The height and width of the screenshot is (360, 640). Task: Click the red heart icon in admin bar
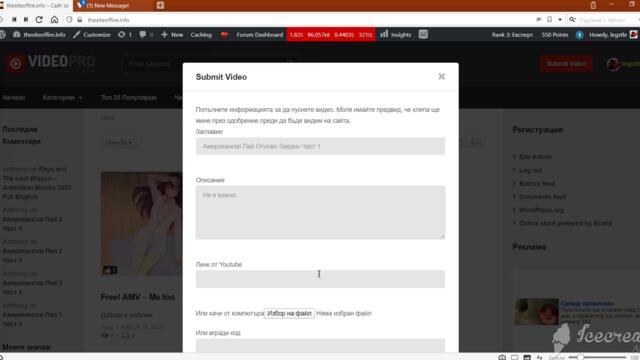(x=224, y=35)
